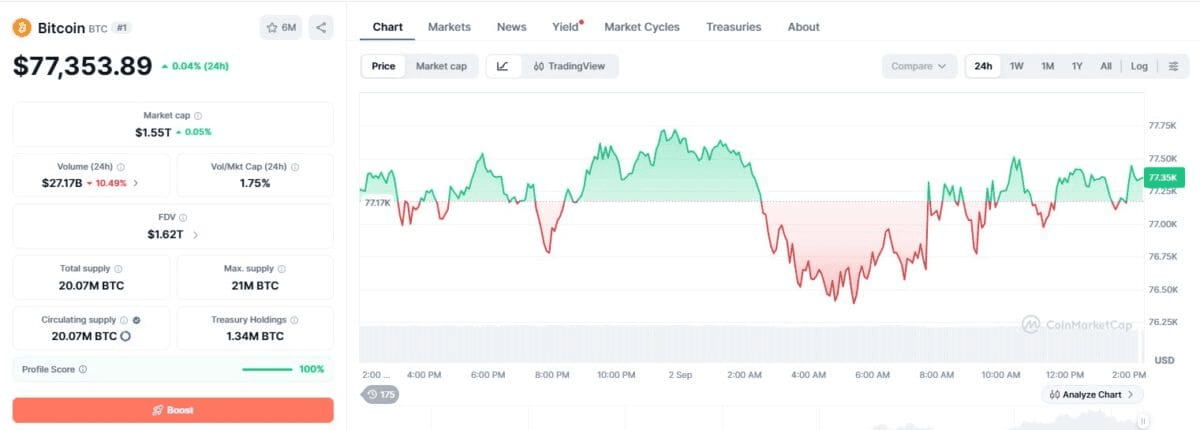Viewport: 1200px width, 430px height.
Task: Click Circulating supply info icon
Action: click(125, 320)
